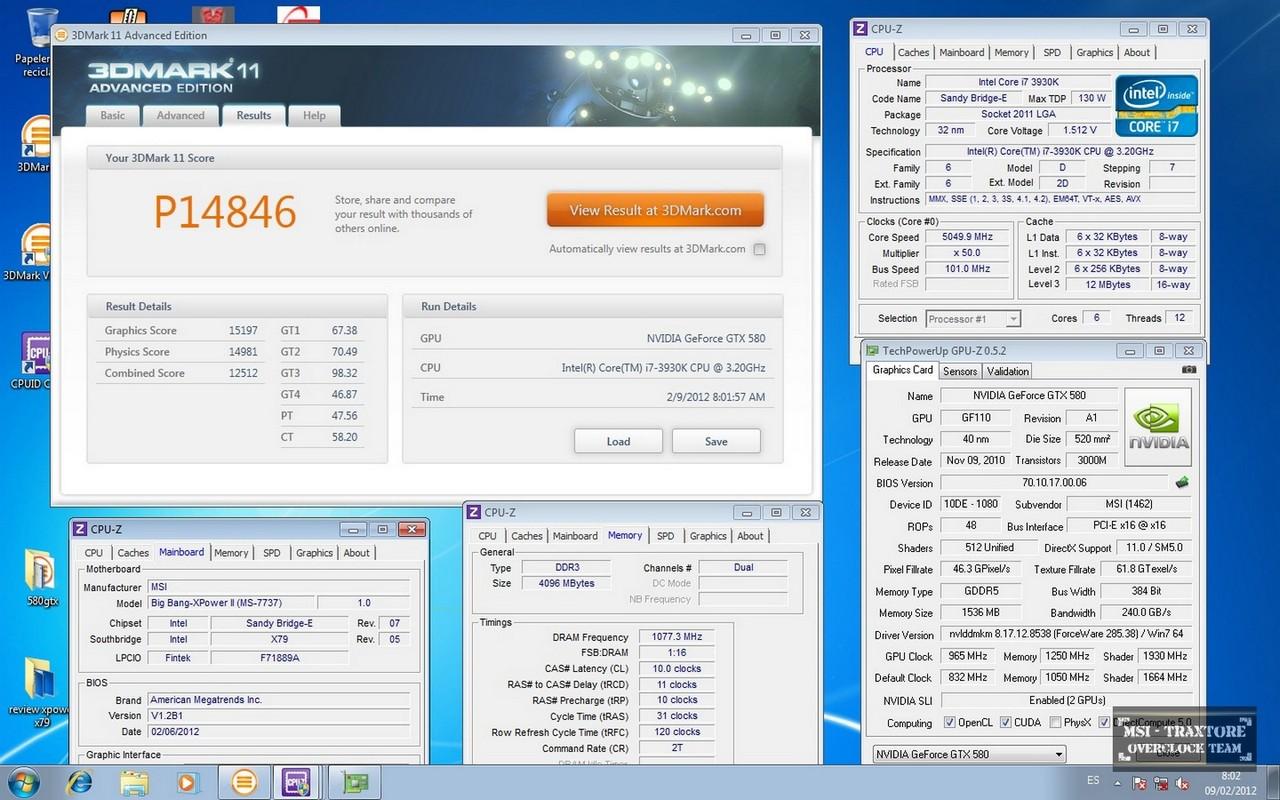The width and height of the screenshot is (1280, 800).
Task: Switch to CPU-Z via taskbar icon
Action: 297,782
